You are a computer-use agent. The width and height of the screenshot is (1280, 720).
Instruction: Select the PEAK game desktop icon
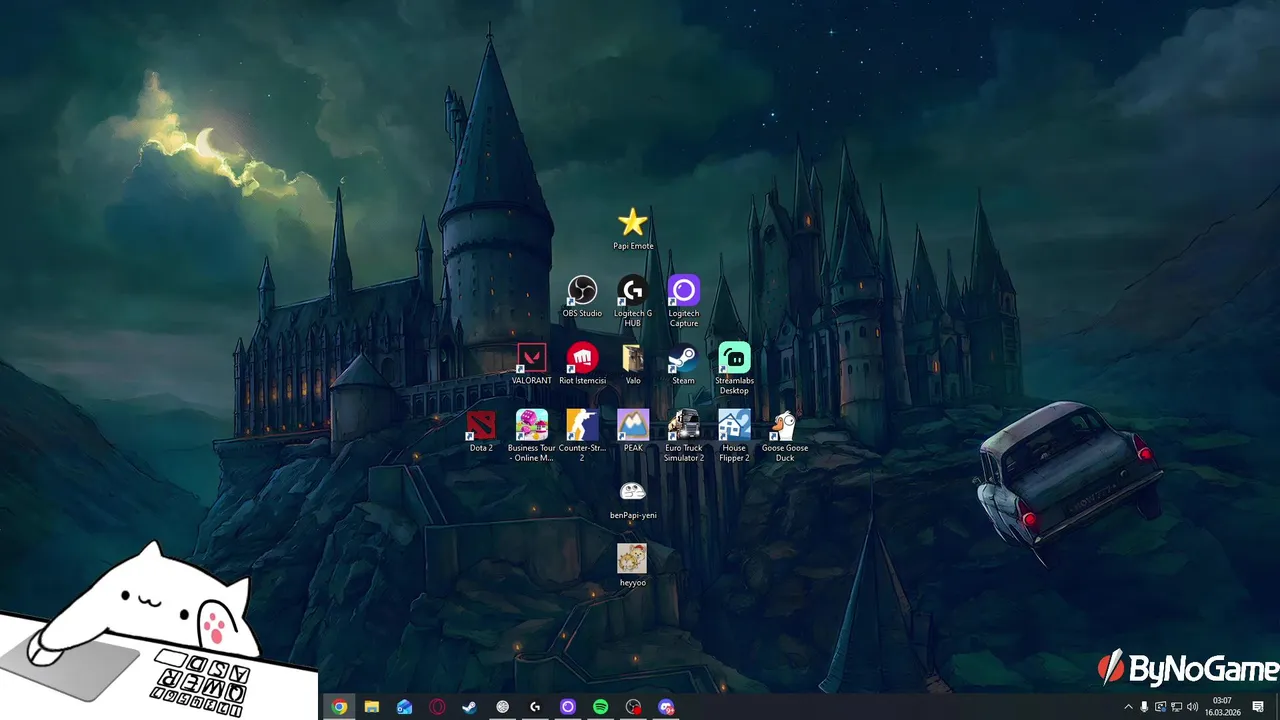(x=633, y=431)
